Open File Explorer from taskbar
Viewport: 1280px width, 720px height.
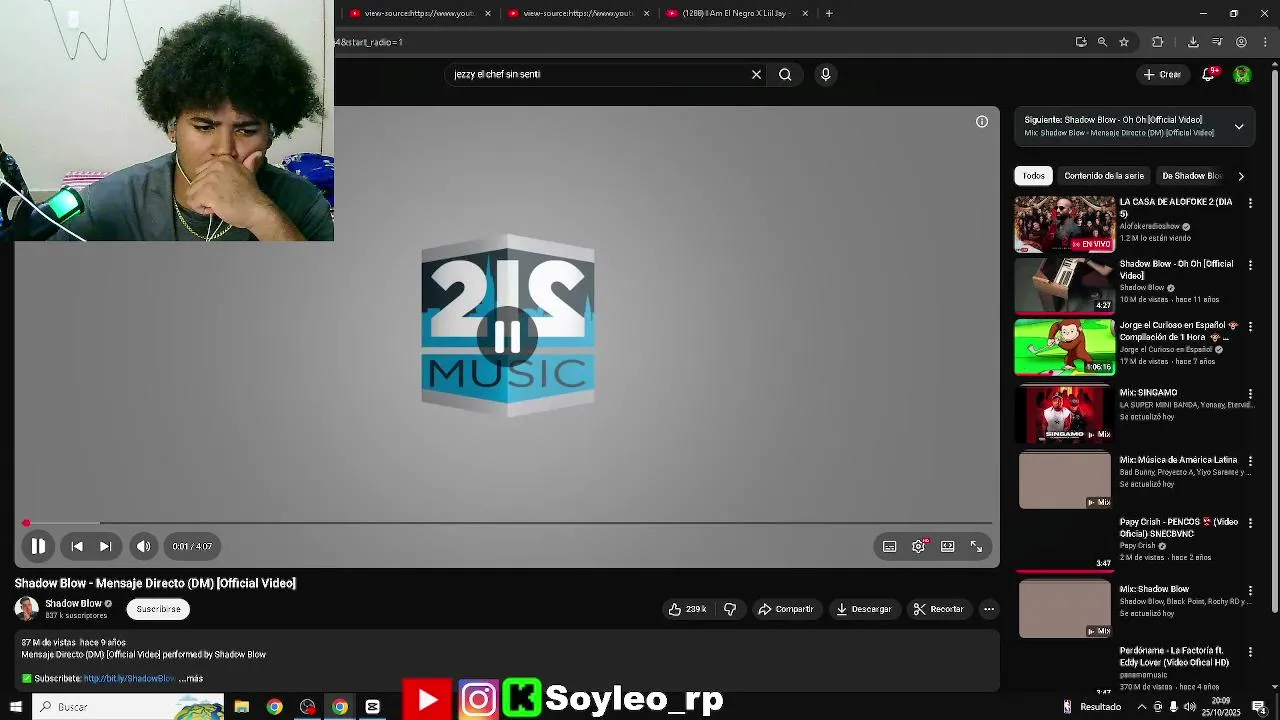click(x=241, y=707)
